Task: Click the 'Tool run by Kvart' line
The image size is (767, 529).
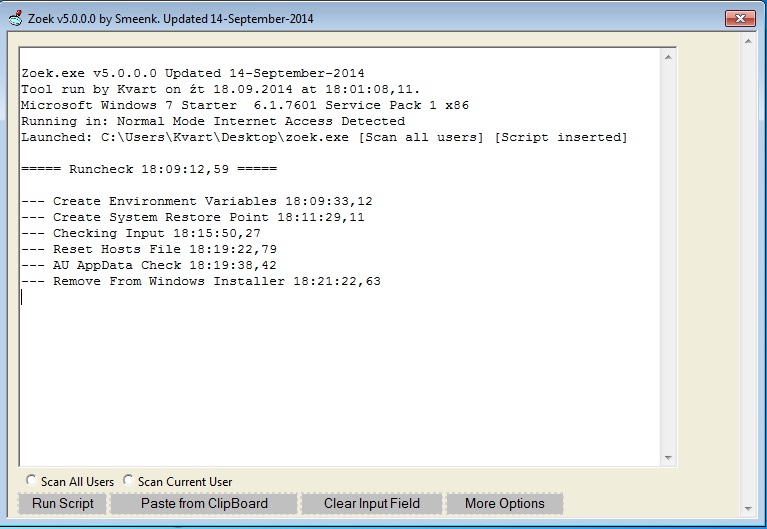Action: click(220, 90)
